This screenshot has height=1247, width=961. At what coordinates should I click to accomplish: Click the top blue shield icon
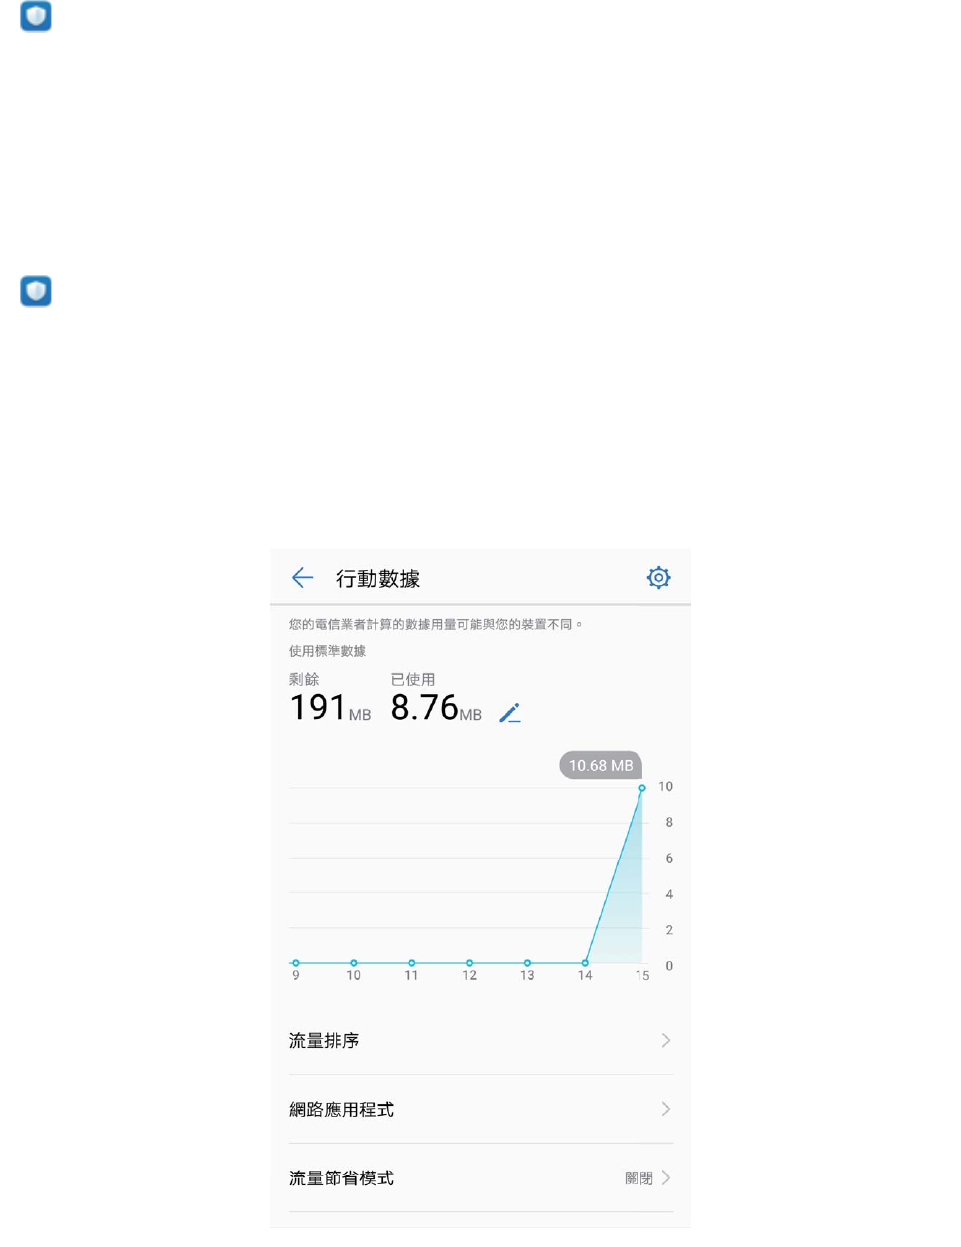(36, 16)
